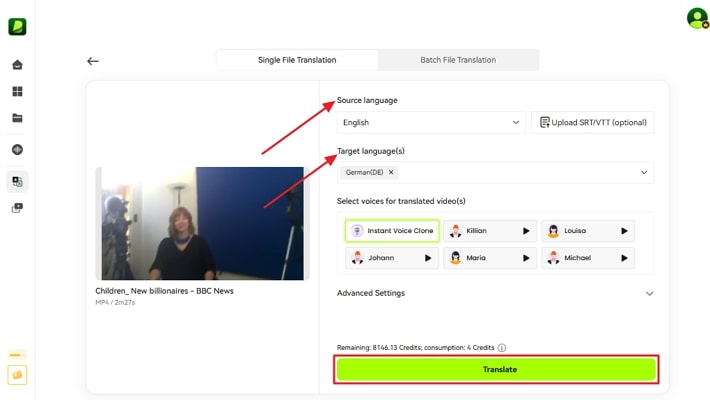Play Maria voice preview

[526, 258]
